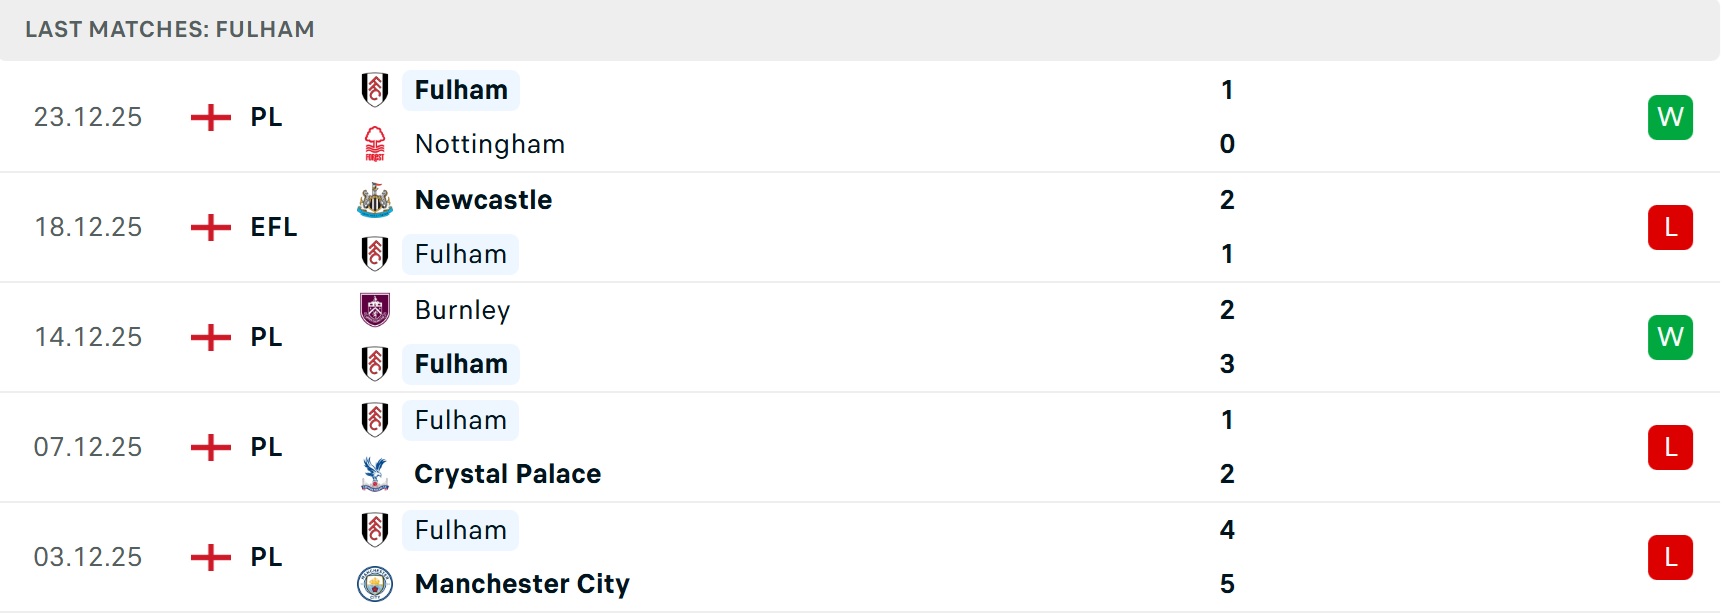Viewport: 1722px width, 615px height.
Task: Click the Burnley club crest
Action: [x=375, y=310]
